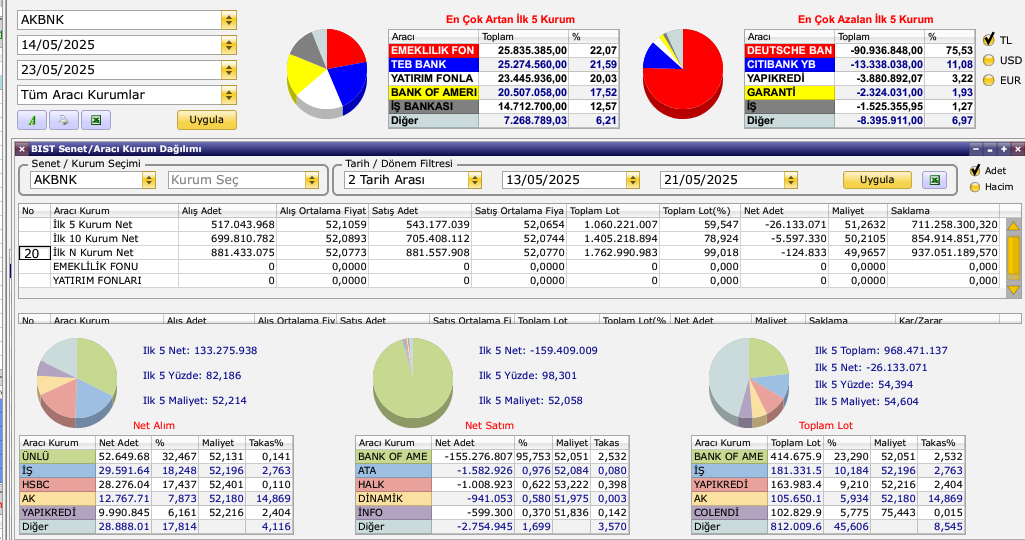Image resolution: width=1025 pixels, height=540 pixels.
Task: Select the İlk 10 Kurum Net row
Action: click(x=511, y=239)
